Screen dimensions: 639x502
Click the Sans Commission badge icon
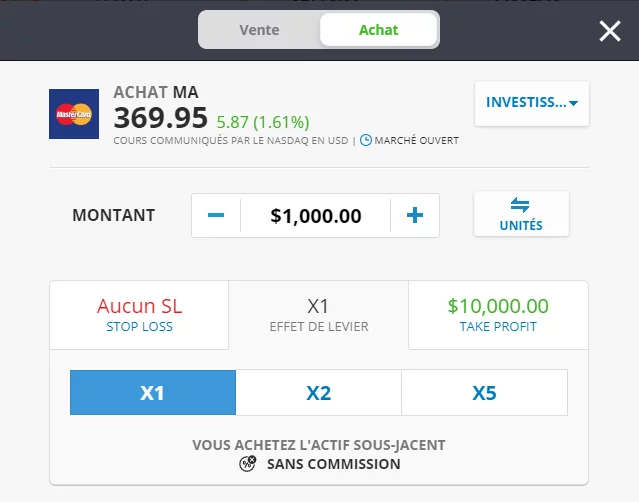[x=248, y=464]
